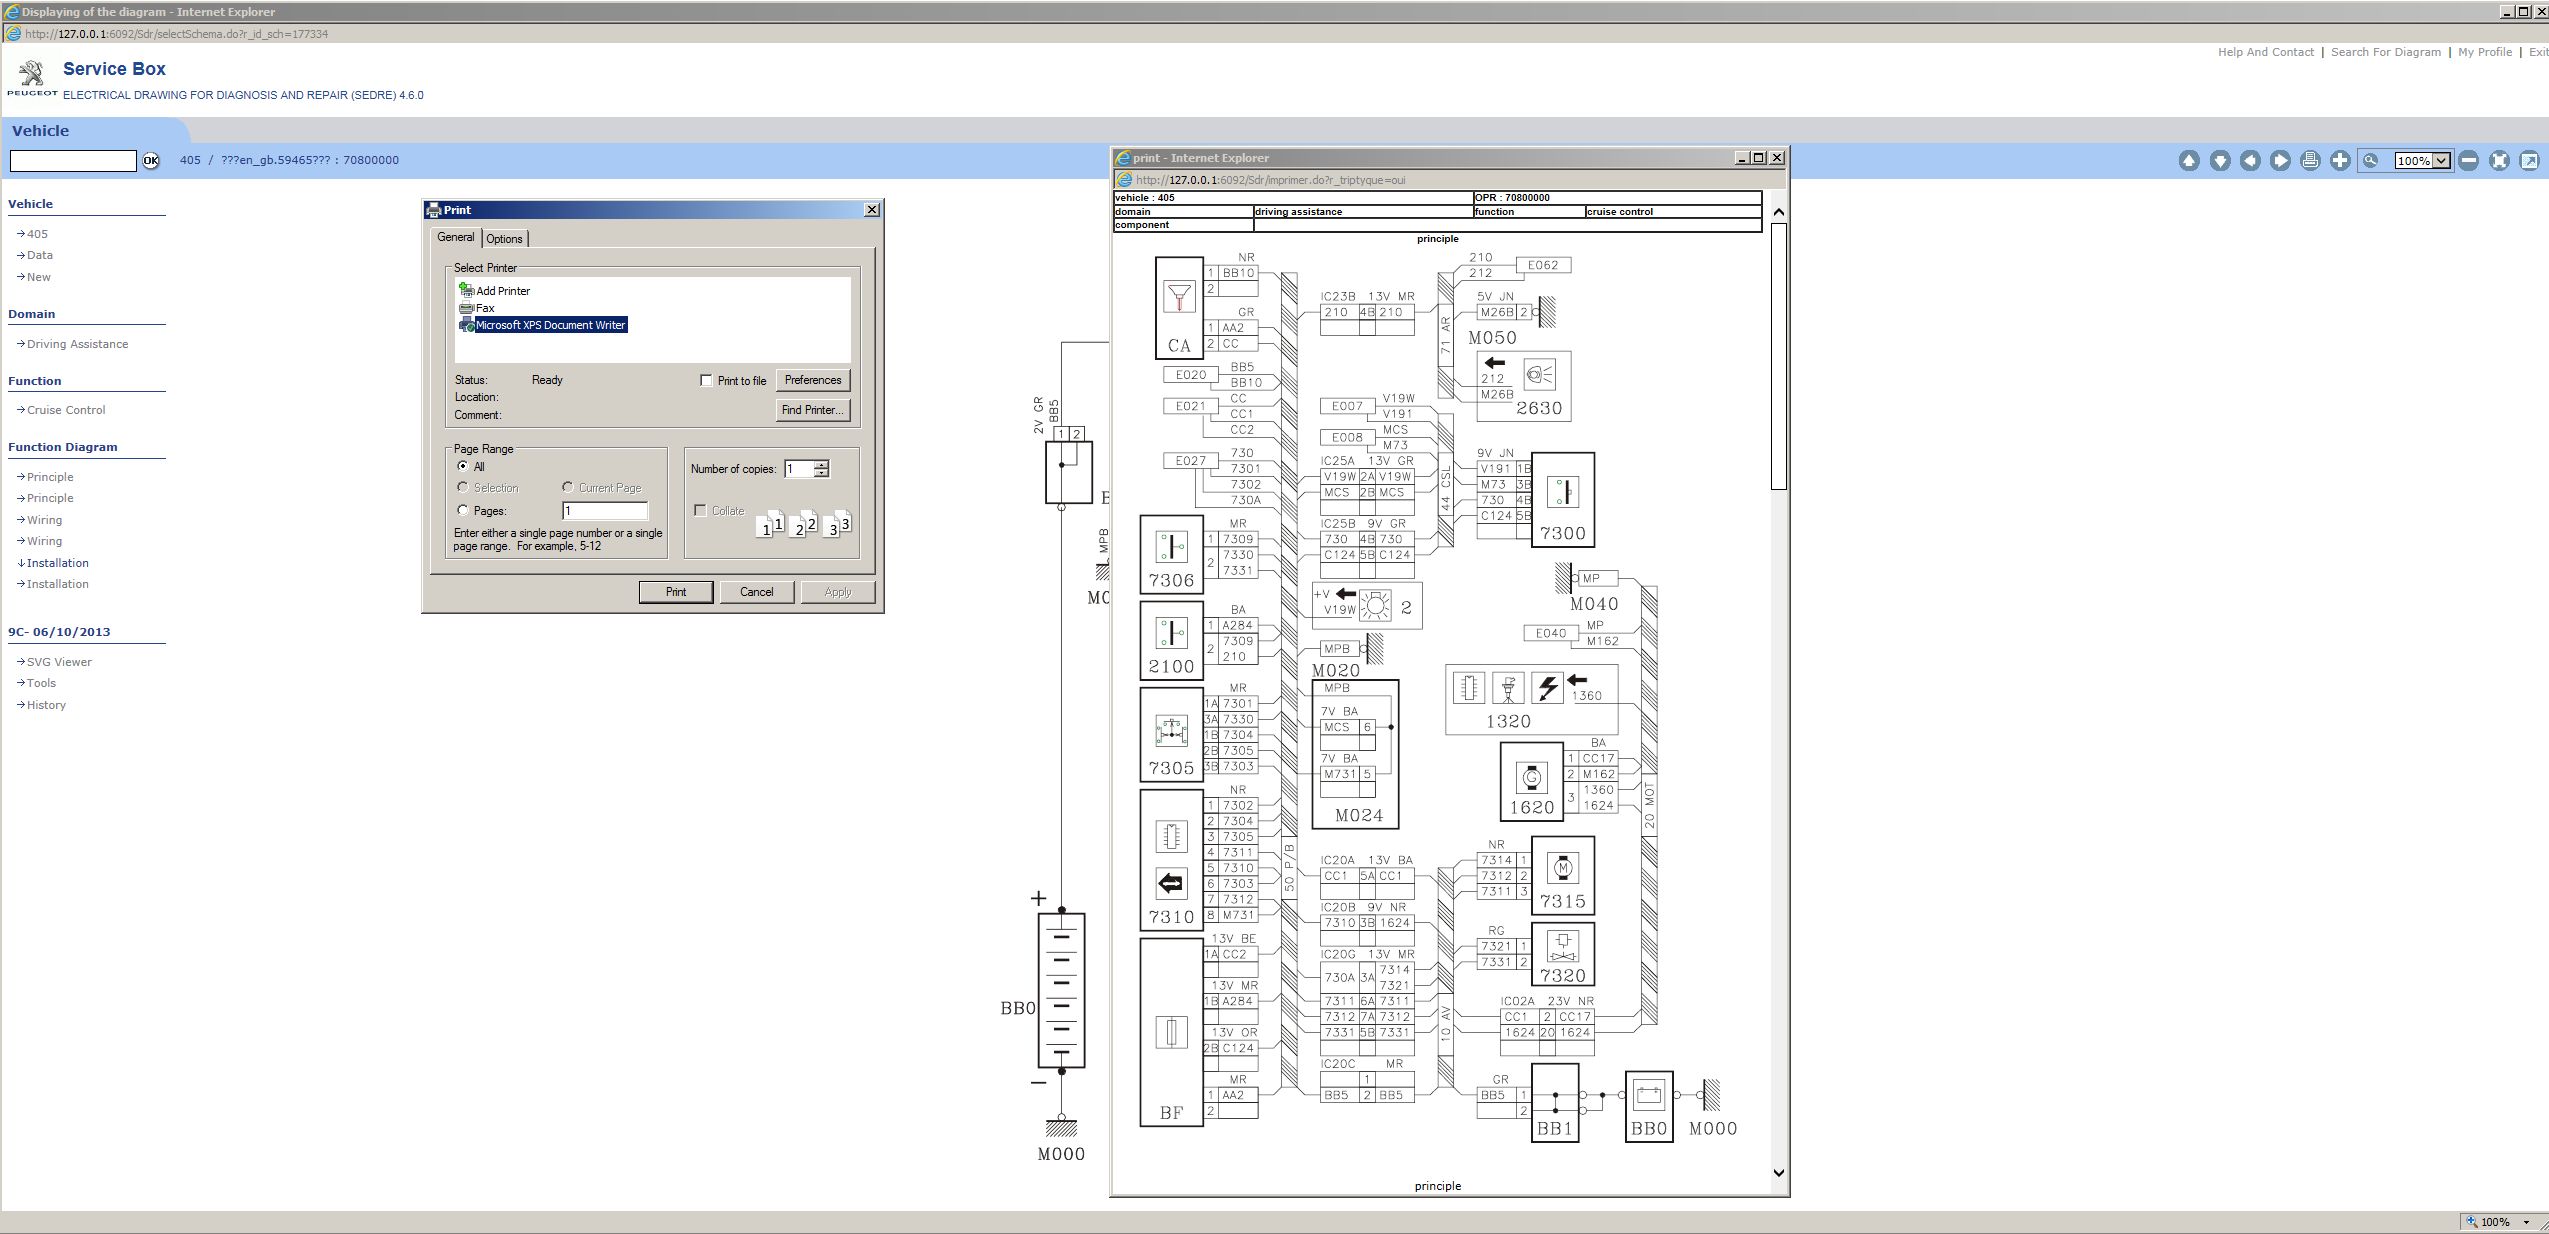
Task: Increase the number of copies spinner
Action: click(x=821, y=464)
